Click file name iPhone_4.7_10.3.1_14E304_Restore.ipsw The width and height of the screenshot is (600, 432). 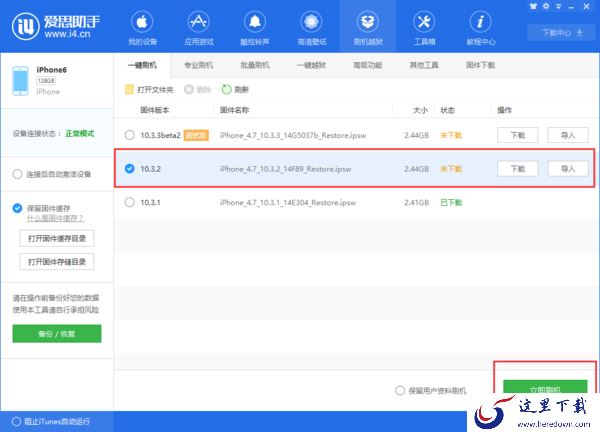(288, 202)
